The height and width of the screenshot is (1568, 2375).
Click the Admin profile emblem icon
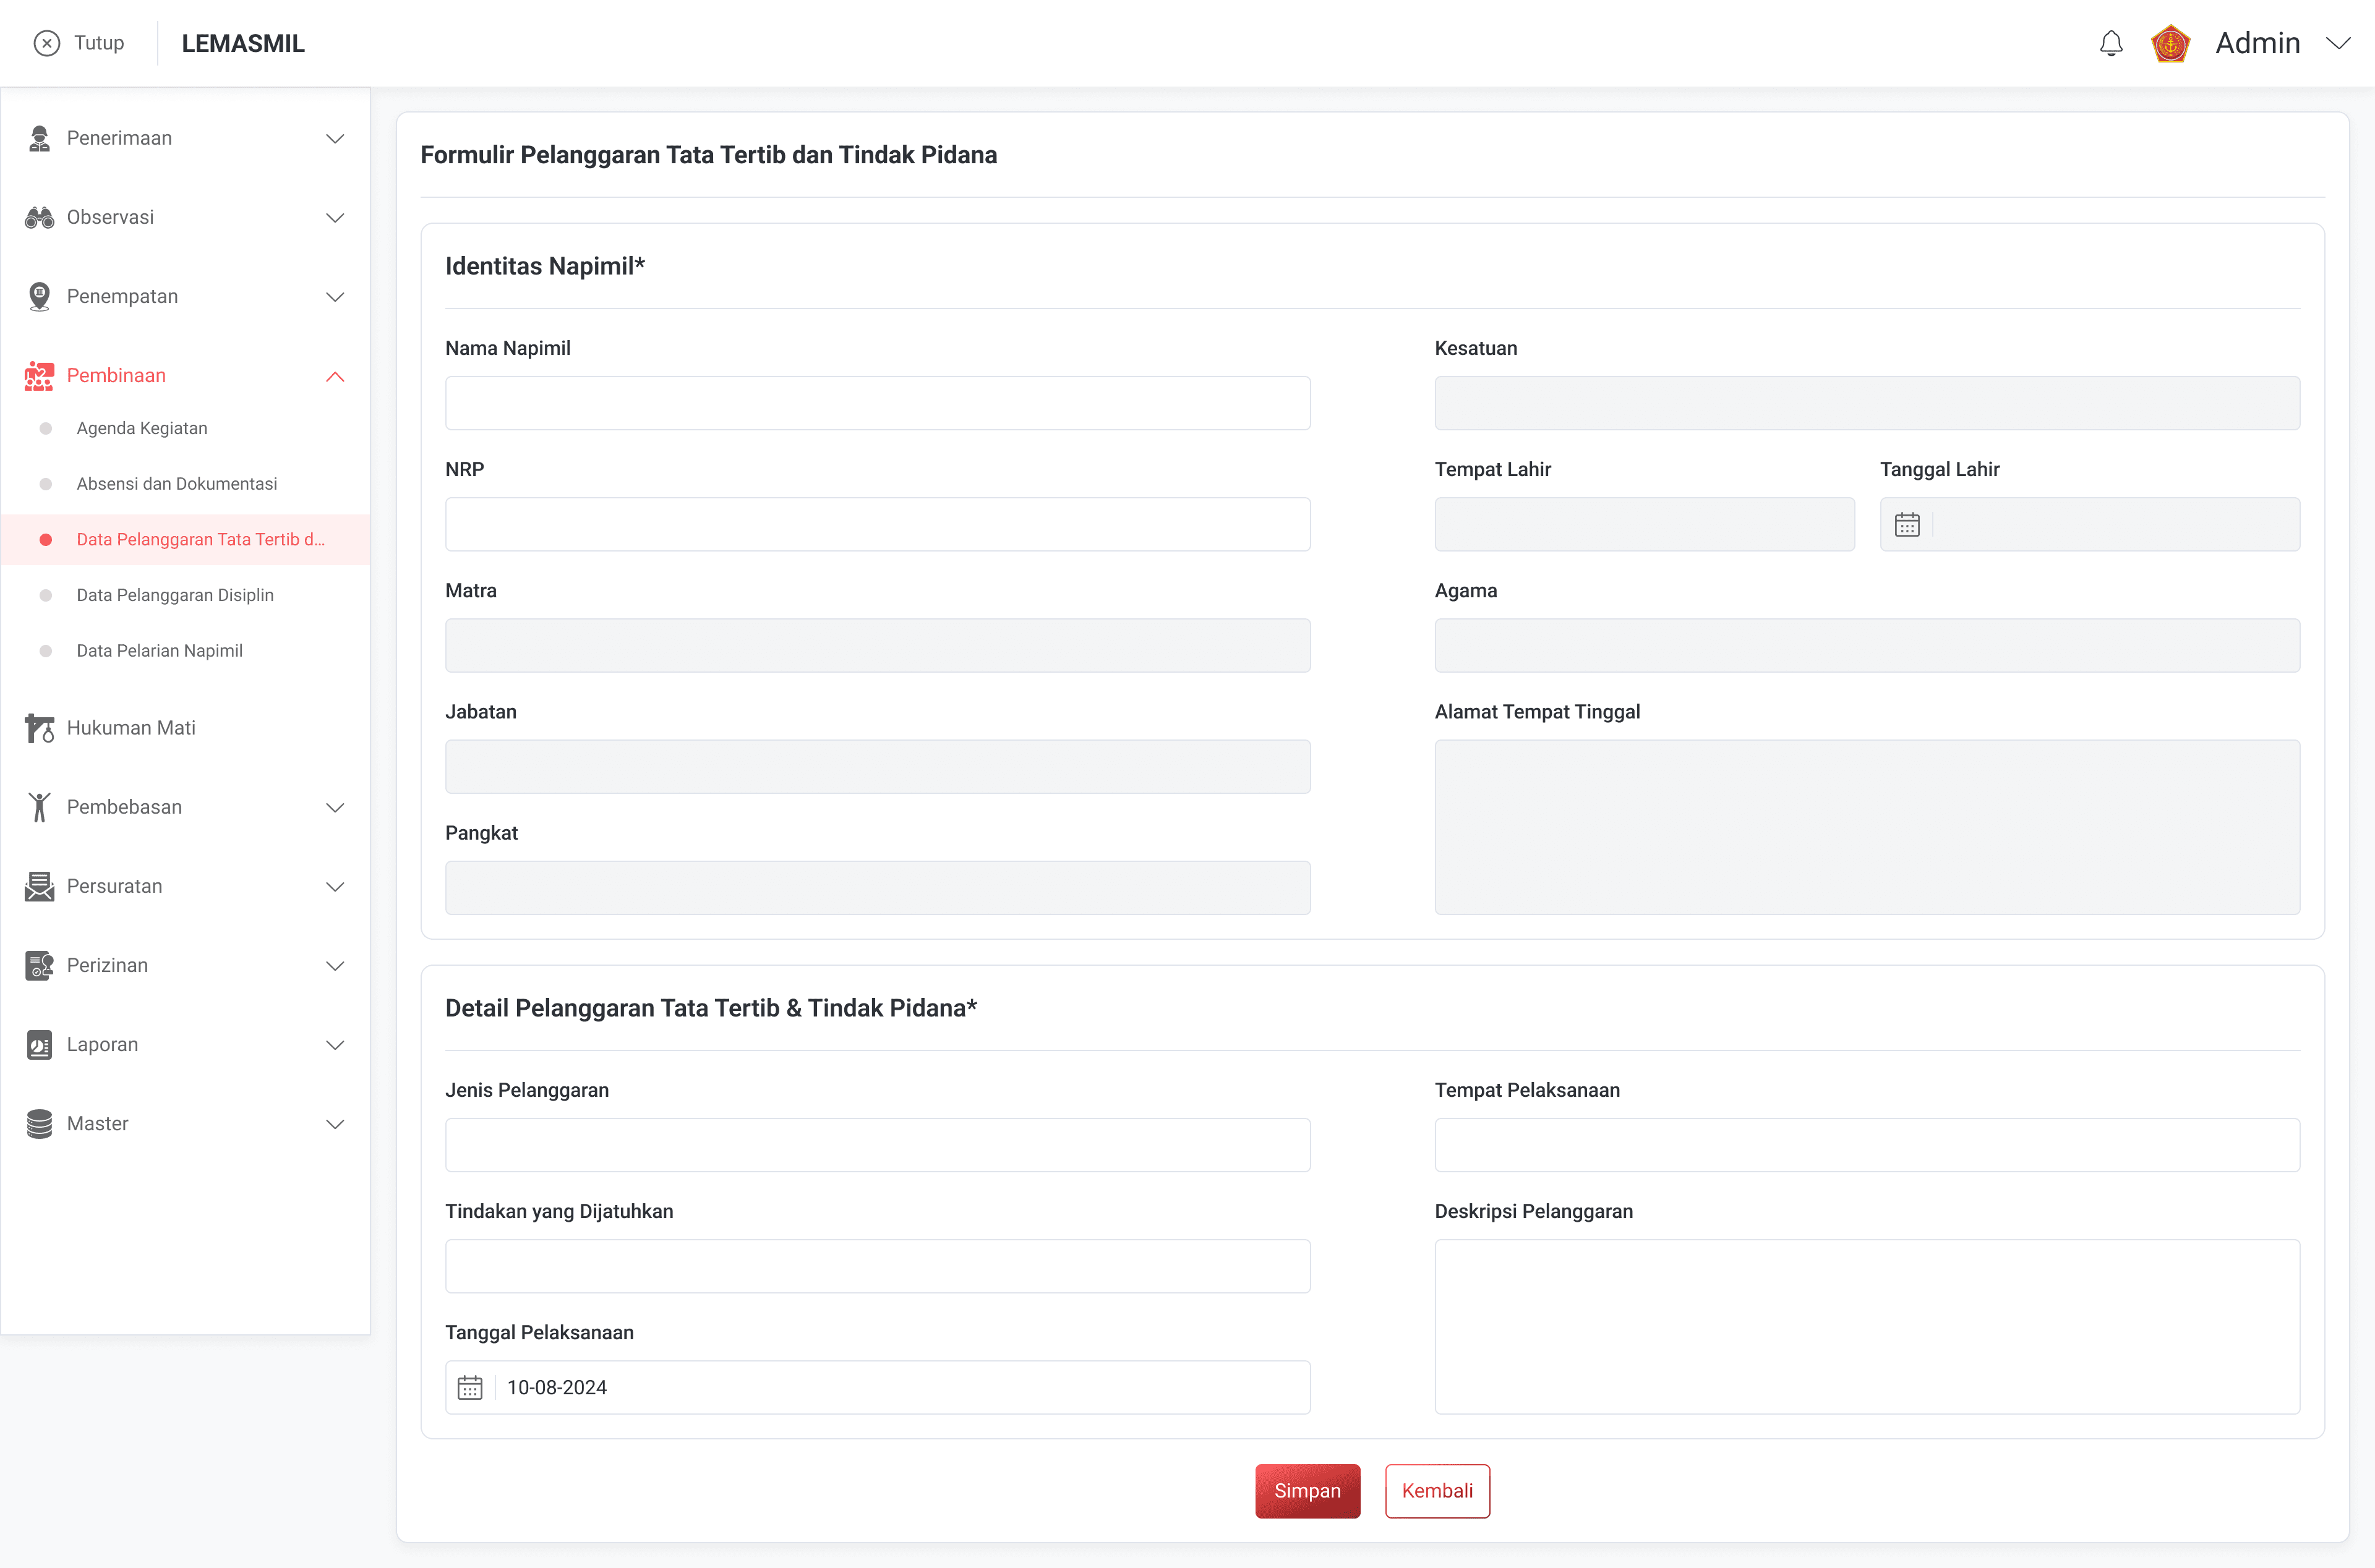pyautogui.click(x=2170, y=43)
